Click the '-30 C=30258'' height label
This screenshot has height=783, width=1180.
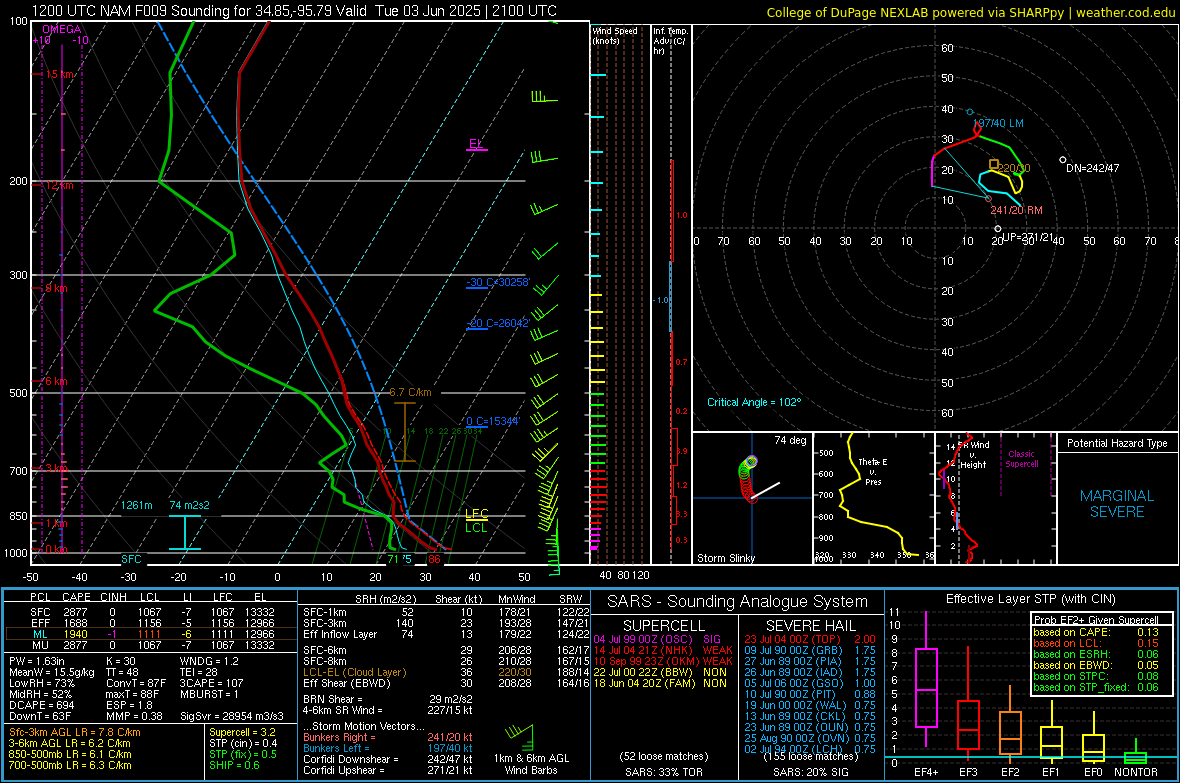(498, 282)
